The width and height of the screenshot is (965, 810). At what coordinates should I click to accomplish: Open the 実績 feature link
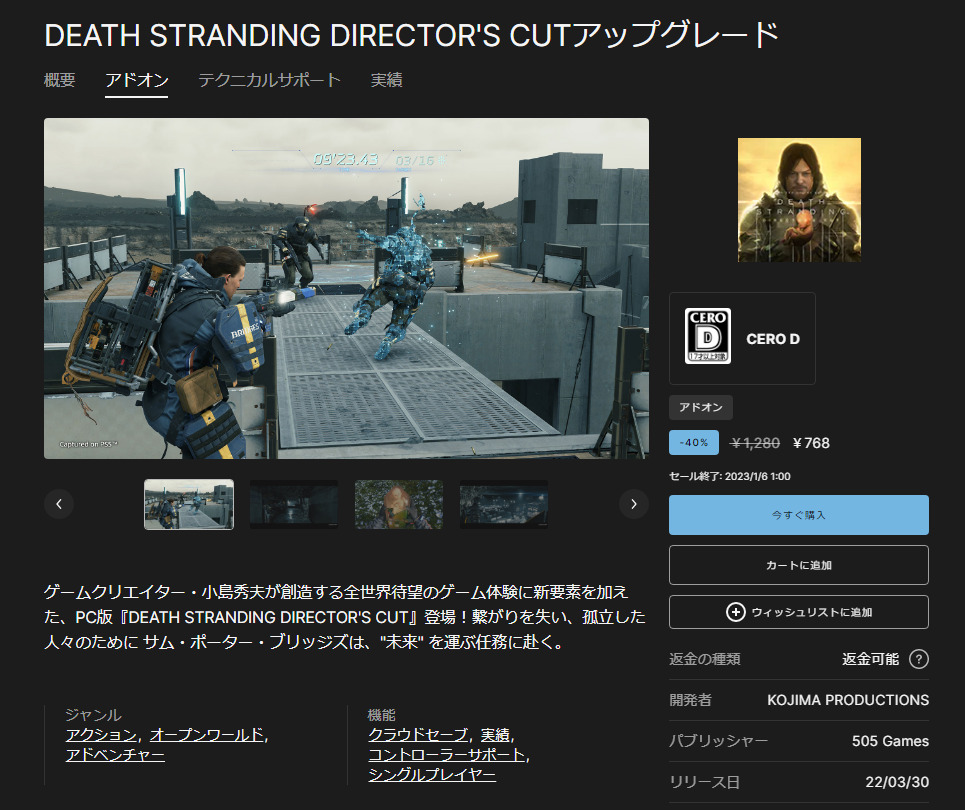point(495,735)
